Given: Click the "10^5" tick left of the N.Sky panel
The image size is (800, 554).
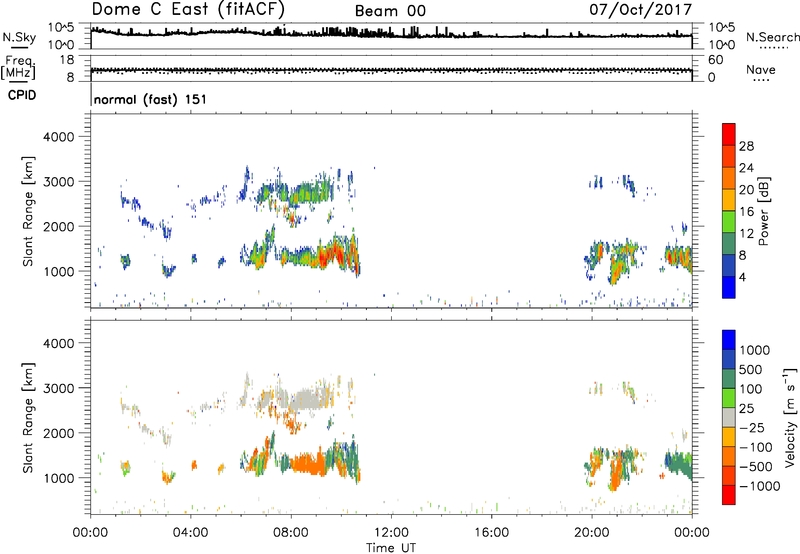Looking at the screenshot, I should click(x=61, y=28).
